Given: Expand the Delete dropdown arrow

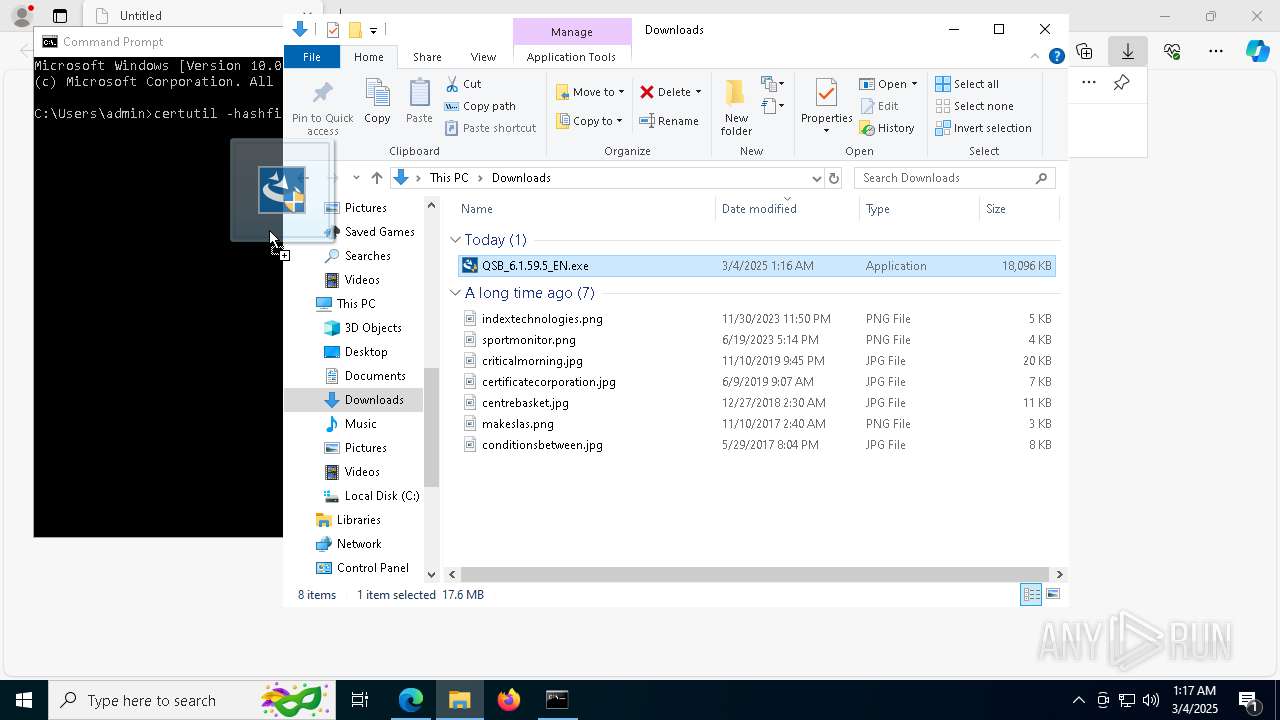Looking at the screenshot, I should click(x=698, y=92).
